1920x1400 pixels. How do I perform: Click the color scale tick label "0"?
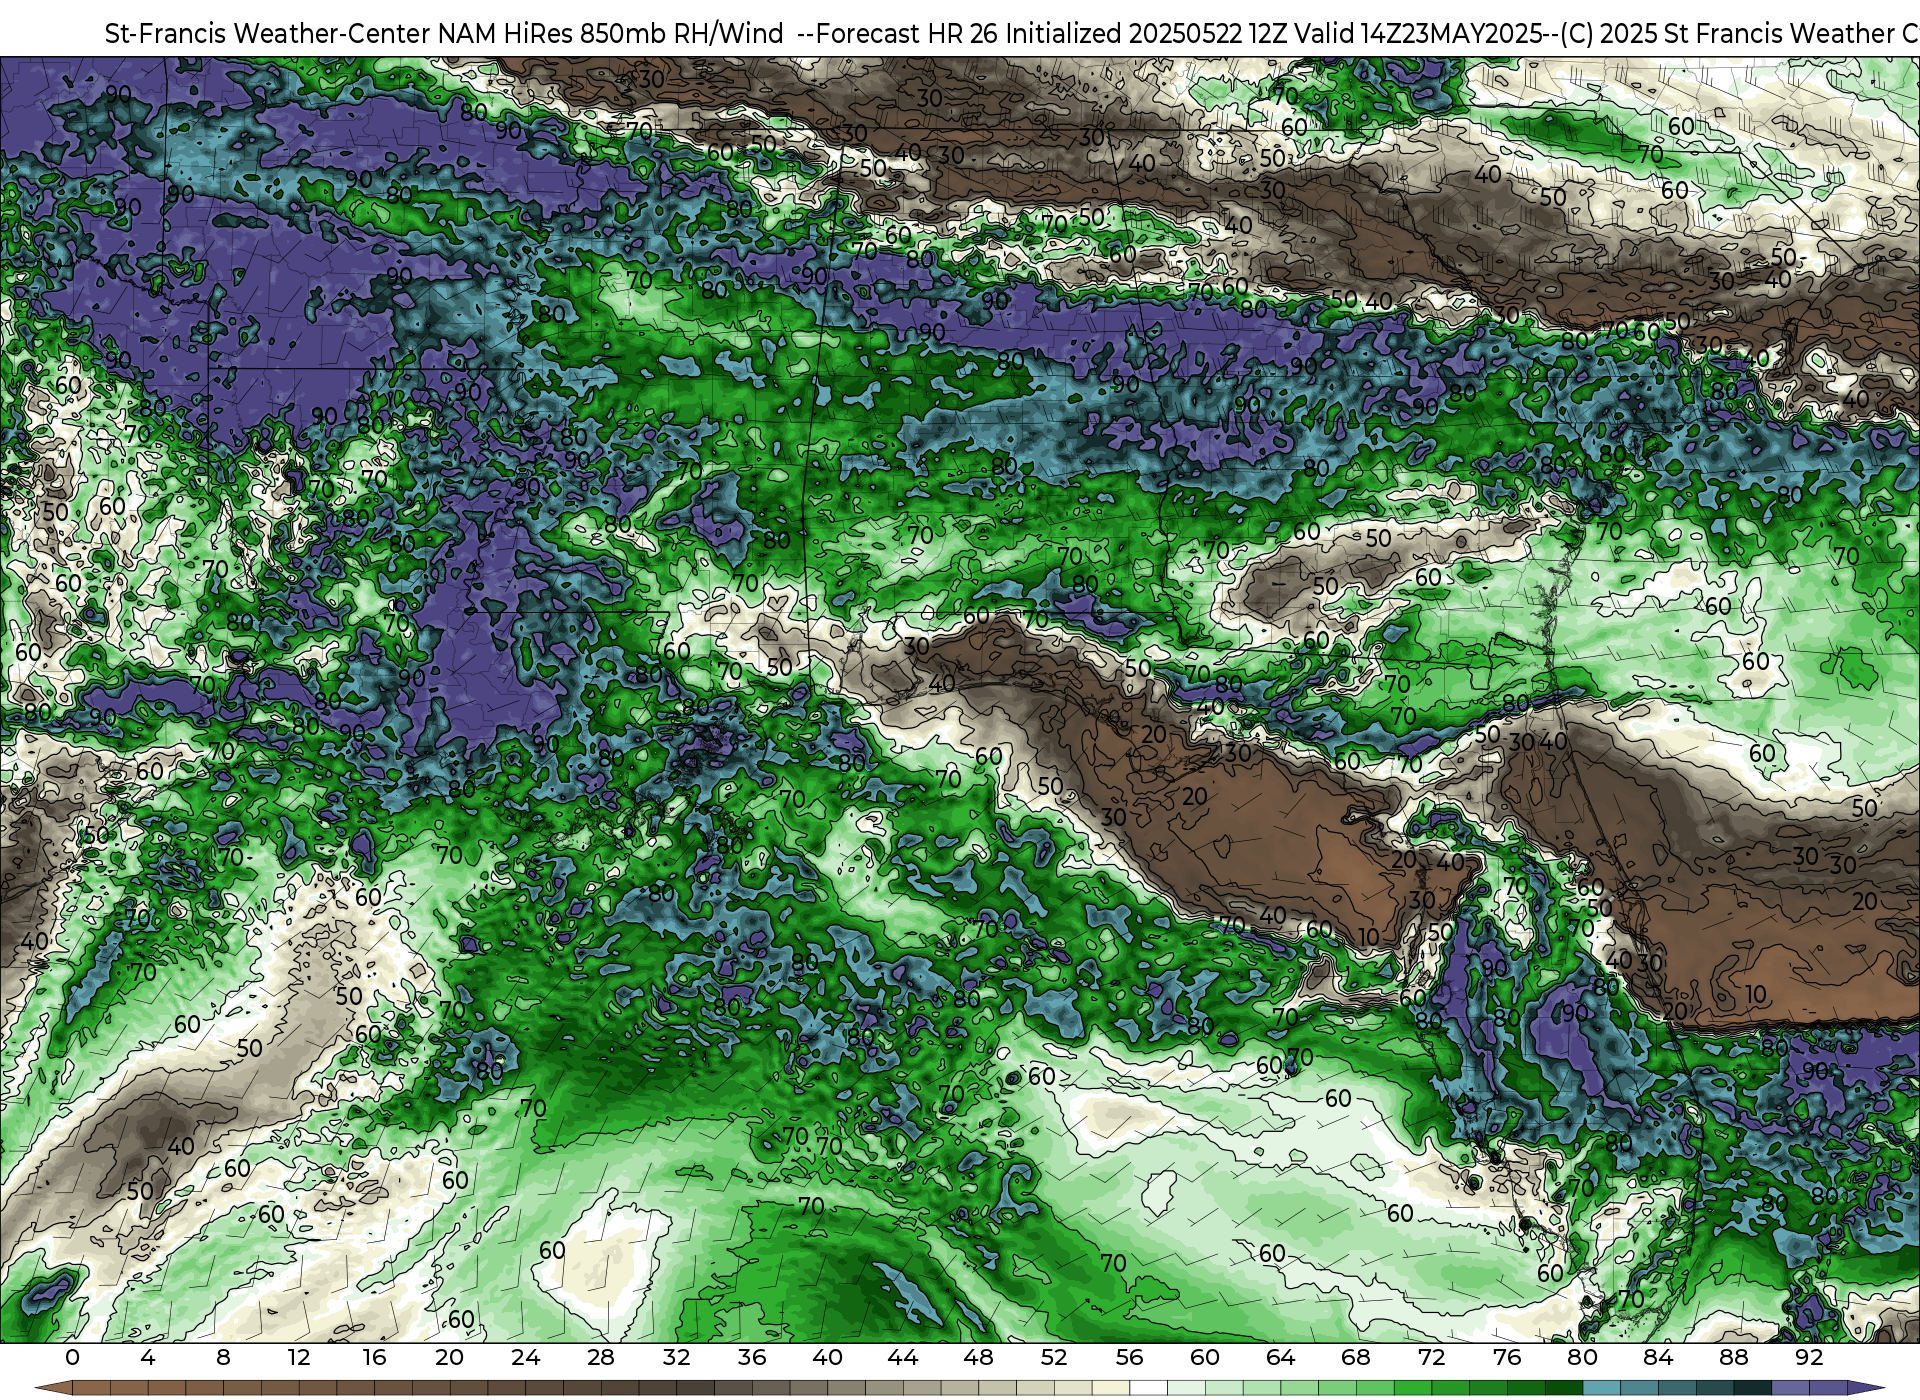72,1358
